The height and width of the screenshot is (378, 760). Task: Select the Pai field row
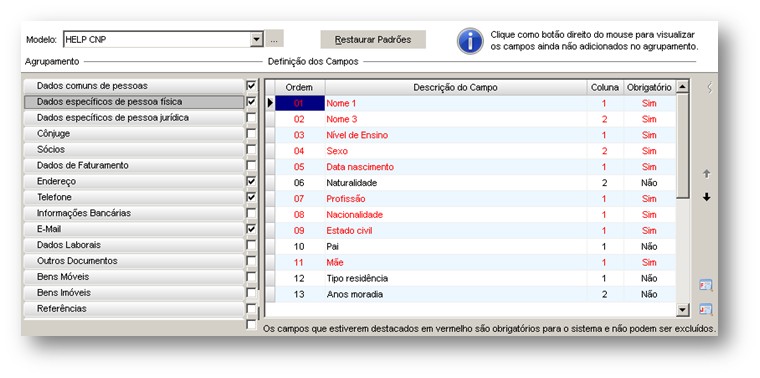coord(470,247)
